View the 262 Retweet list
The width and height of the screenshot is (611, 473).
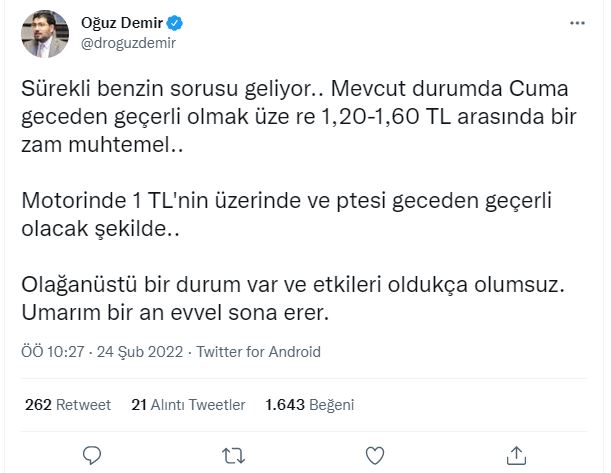point(65,405)
